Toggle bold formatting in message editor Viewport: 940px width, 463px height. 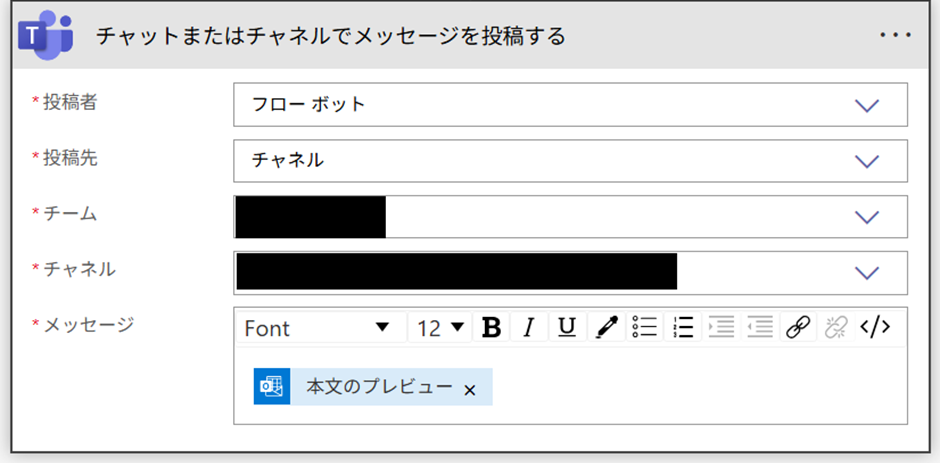(492, 327)
